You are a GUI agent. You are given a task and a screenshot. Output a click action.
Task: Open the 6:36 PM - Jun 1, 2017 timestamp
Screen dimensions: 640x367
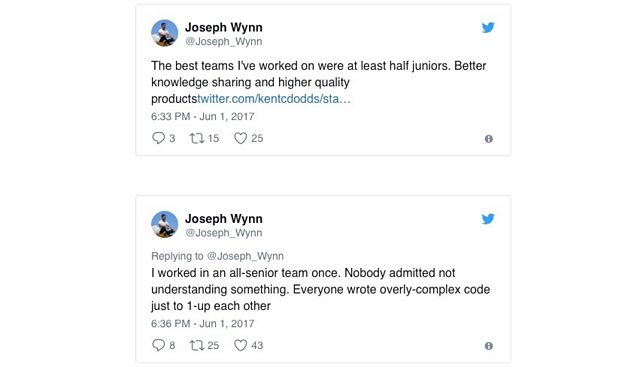[x=202, y=323]
